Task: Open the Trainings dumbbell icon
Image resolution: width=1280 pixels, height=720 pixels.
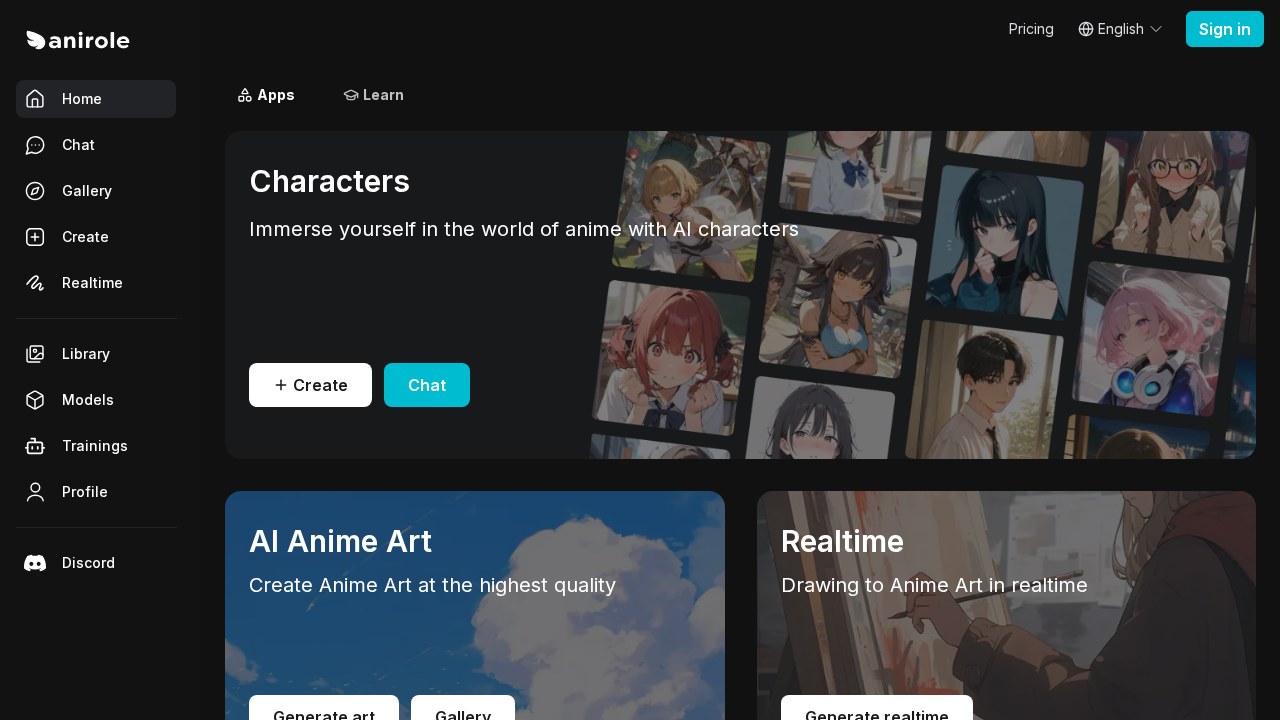Action: pos(34,445)
